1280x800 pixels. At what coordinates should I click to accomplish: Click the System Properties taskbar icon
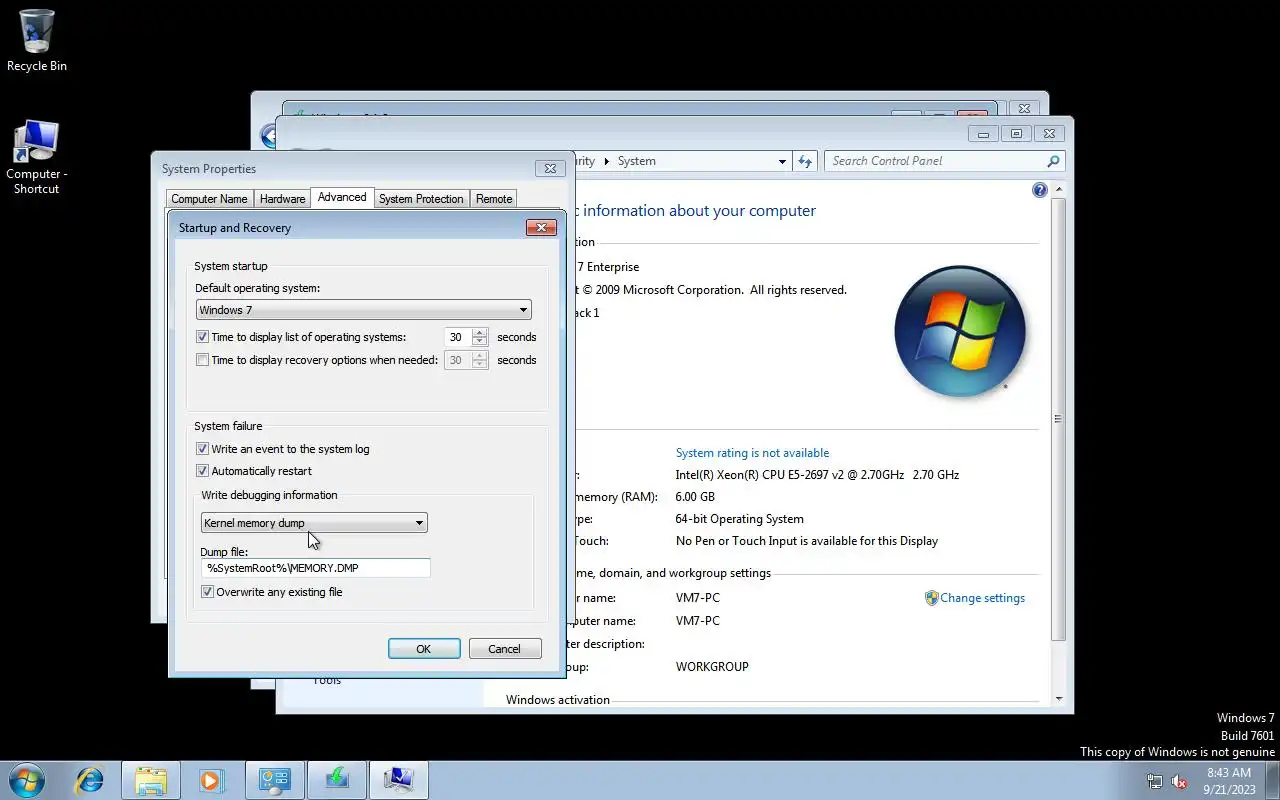[399, 779]
